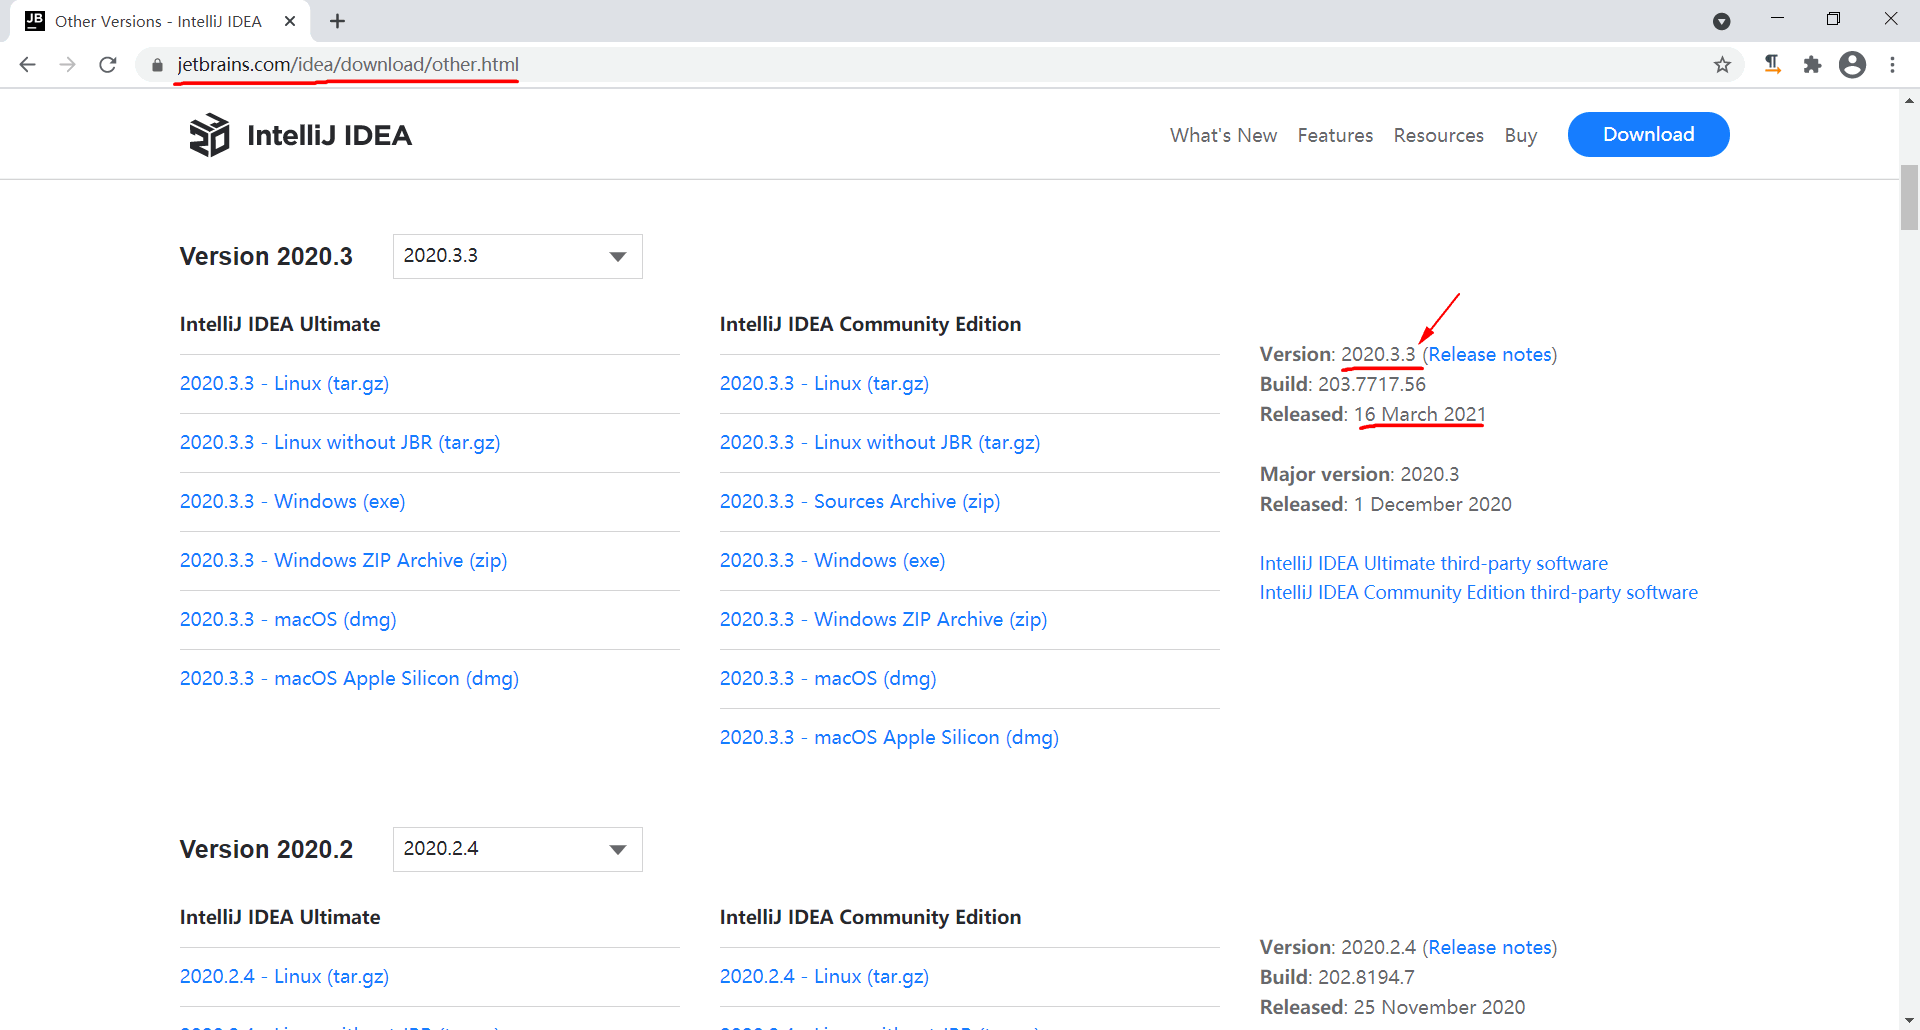Open the user profile avatar icon
This screenshot has height=1030, width=1920.
pyautogui.click(x=1852, y=65)
